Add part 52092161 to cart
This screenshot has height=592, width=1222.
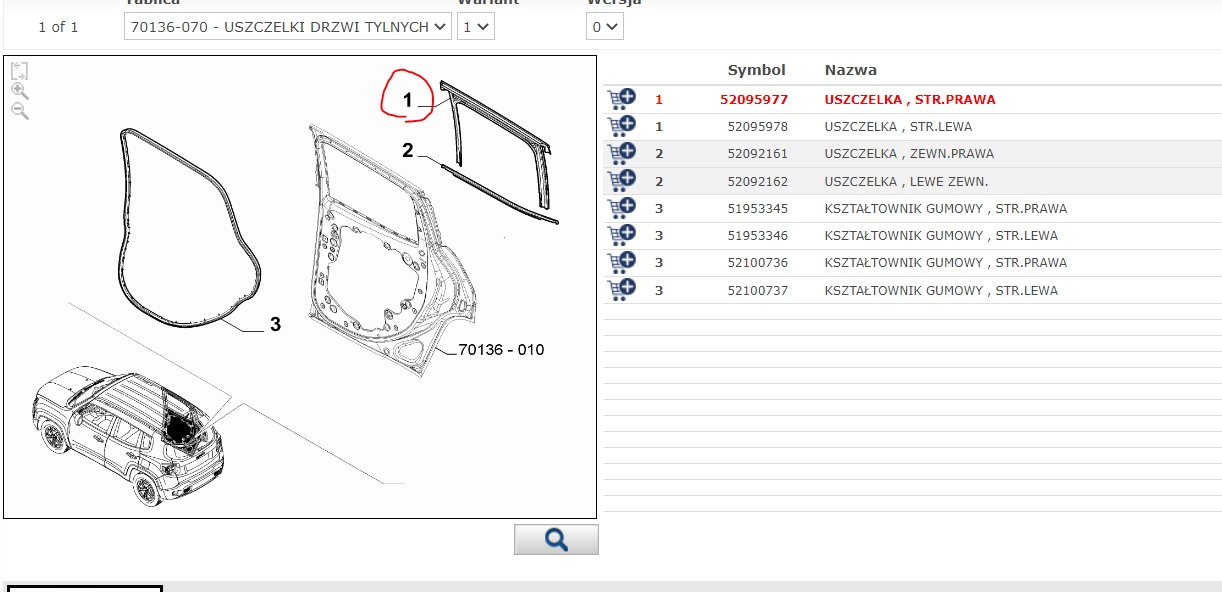[x=621, y=153]
